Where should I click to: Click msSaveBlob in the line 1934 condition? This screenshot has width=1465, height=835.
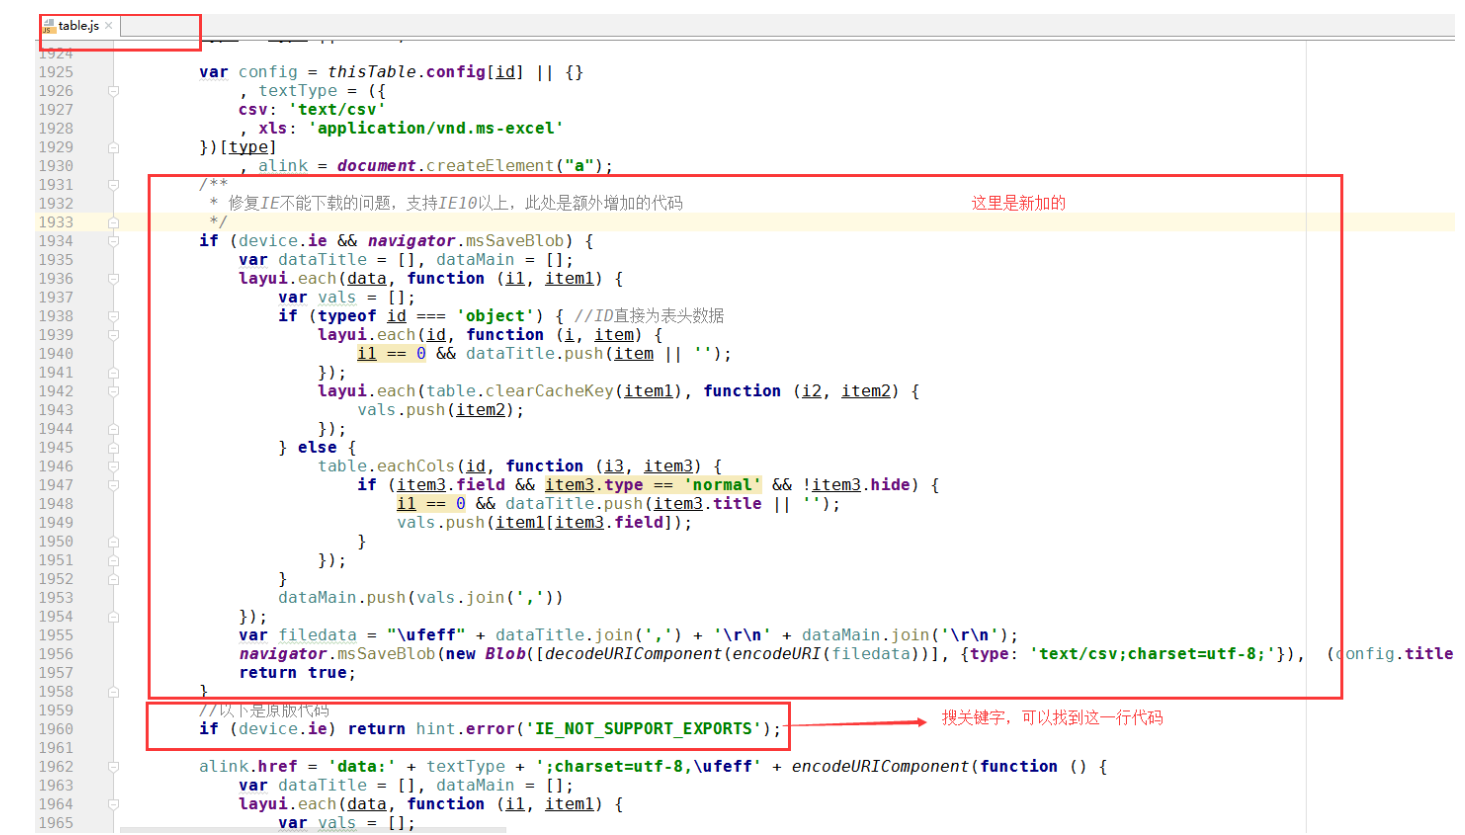pos(515,241)
